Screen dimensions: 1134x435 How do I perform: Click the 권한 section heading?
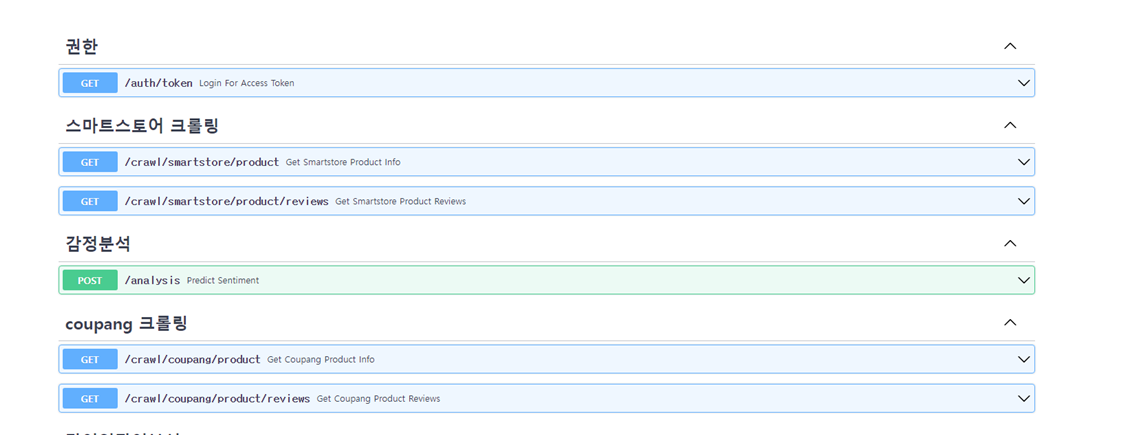[82, 46]
